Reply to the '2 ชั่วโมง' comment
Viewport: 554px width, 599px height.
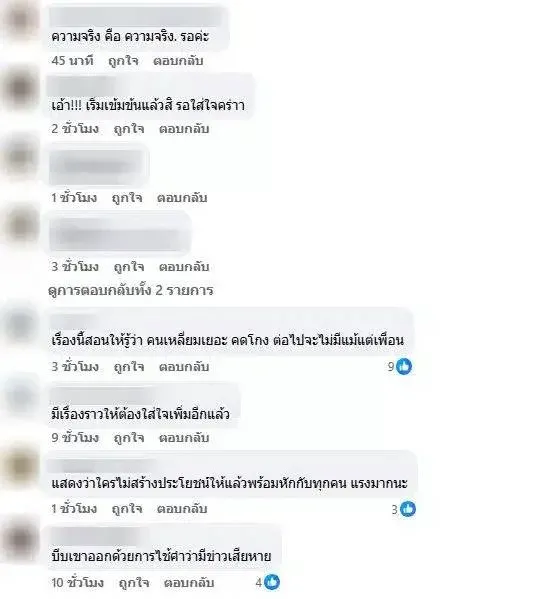184,129
